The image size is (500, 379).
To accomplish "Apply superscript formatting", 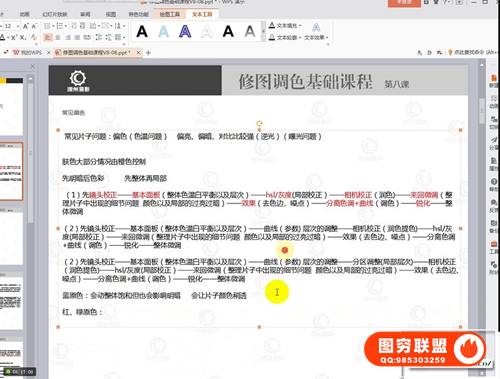I will click(x=14, y=37).
